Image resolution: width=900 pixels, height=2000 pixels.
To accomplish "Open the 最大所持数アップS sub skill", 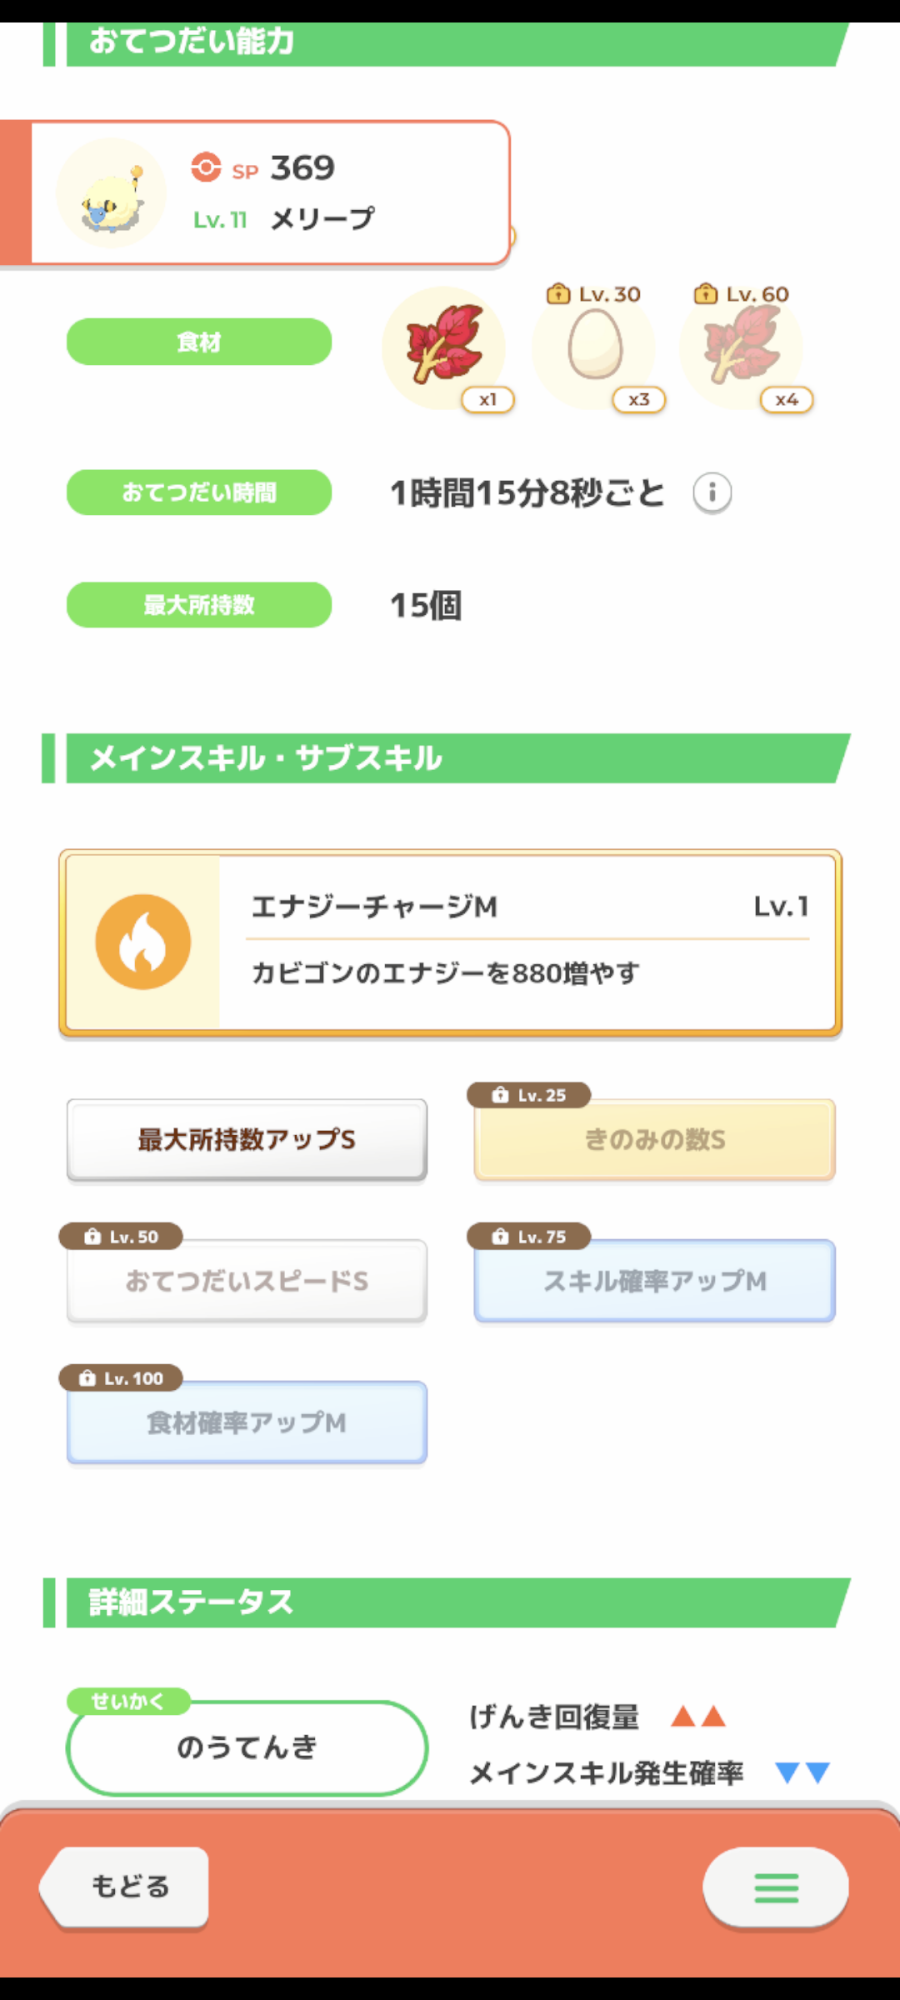I will (x=247, y=1140).
